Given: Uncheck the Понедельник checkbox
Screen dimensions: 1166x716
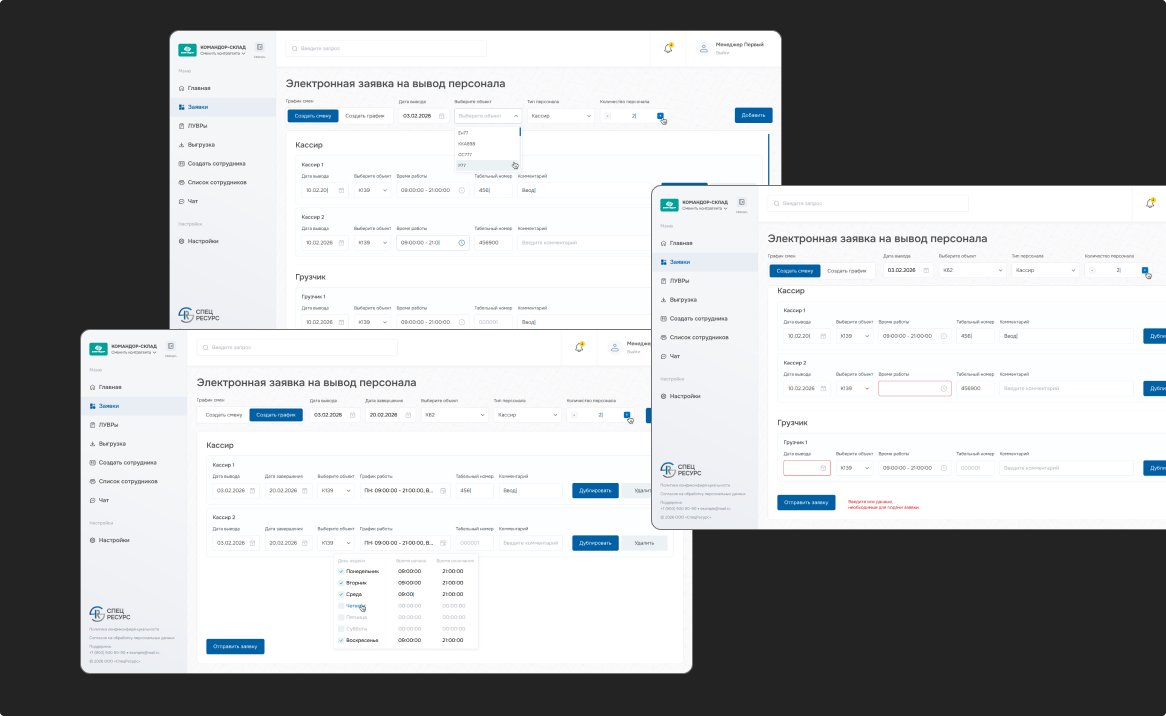Looking at the screenshot, I should tap(341, 571).
